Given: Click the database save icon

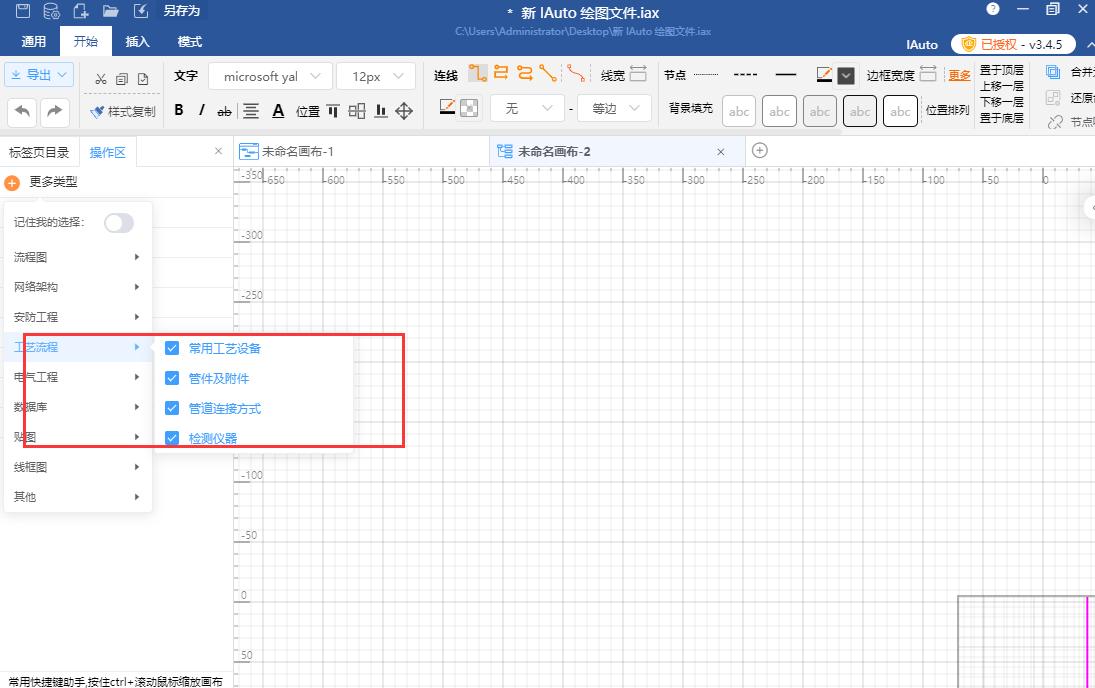Looking at the screenshot, I should pos(52,10).
